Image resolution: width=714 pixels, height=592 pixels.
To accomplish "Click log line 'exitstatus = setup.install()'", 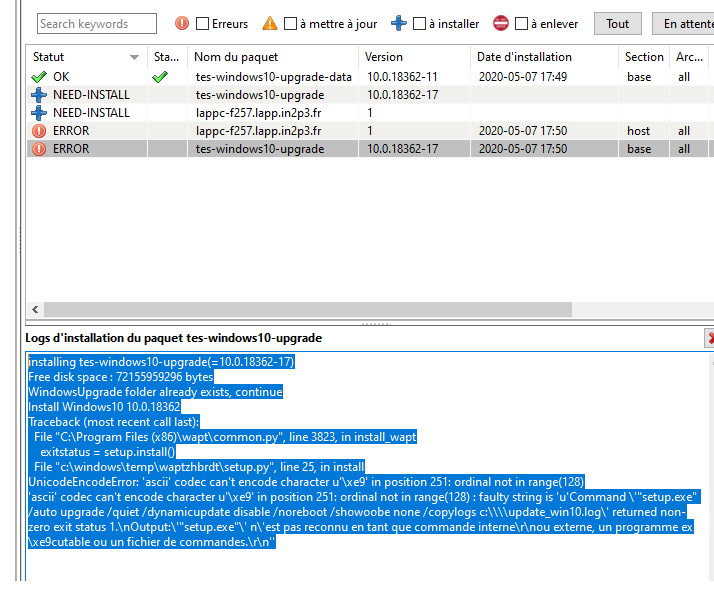I will pos(107,452).
